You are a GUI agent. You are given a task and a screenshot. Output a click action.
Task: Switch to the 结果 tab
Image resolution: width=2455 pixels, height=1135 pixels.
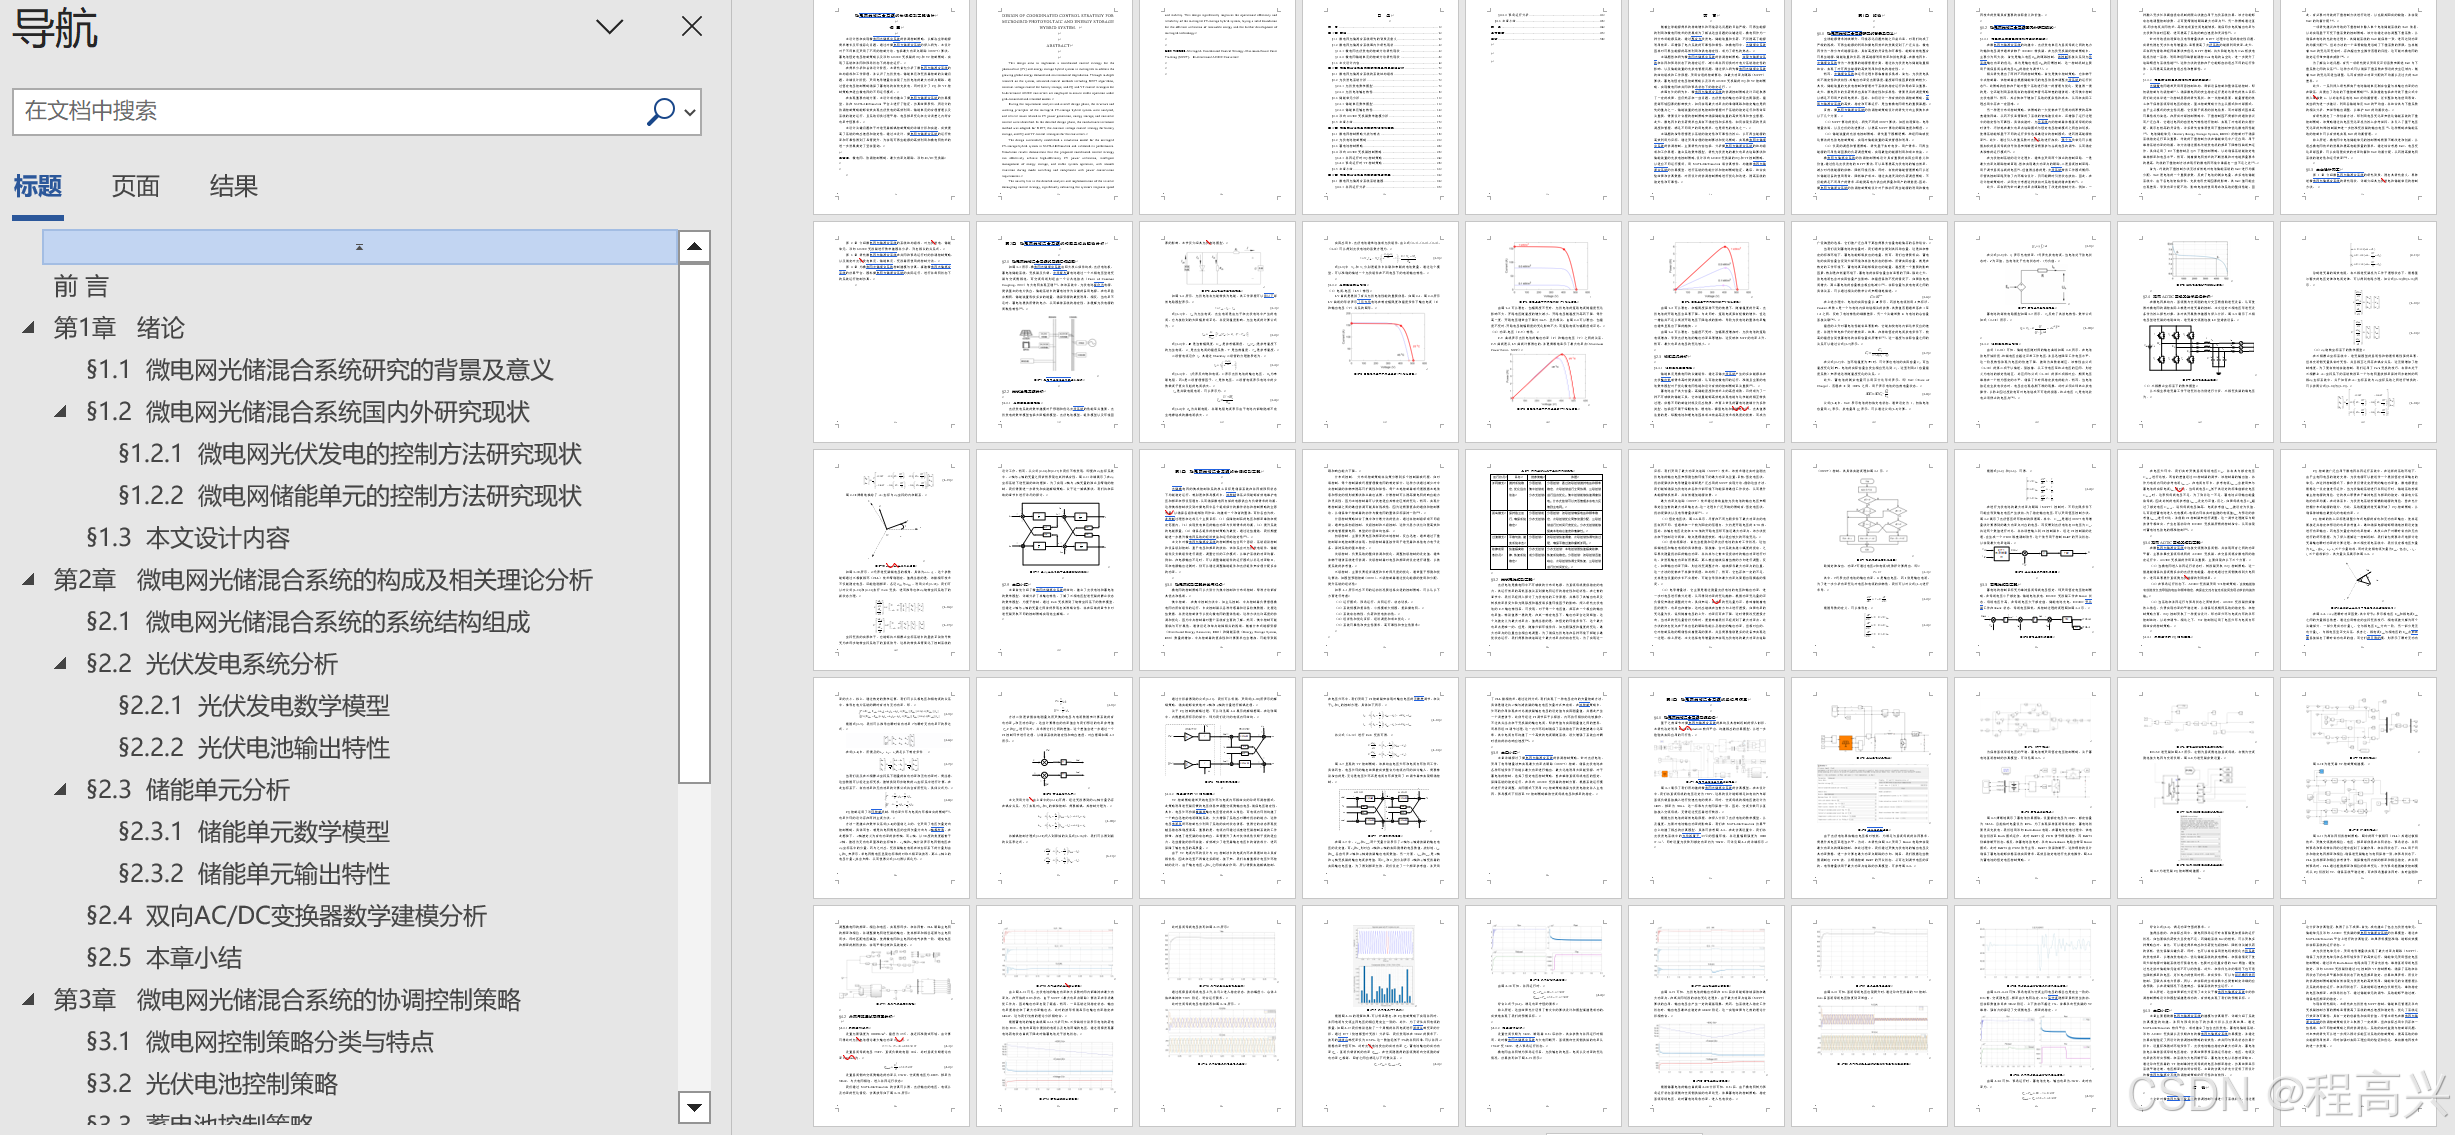click(233, 186)
